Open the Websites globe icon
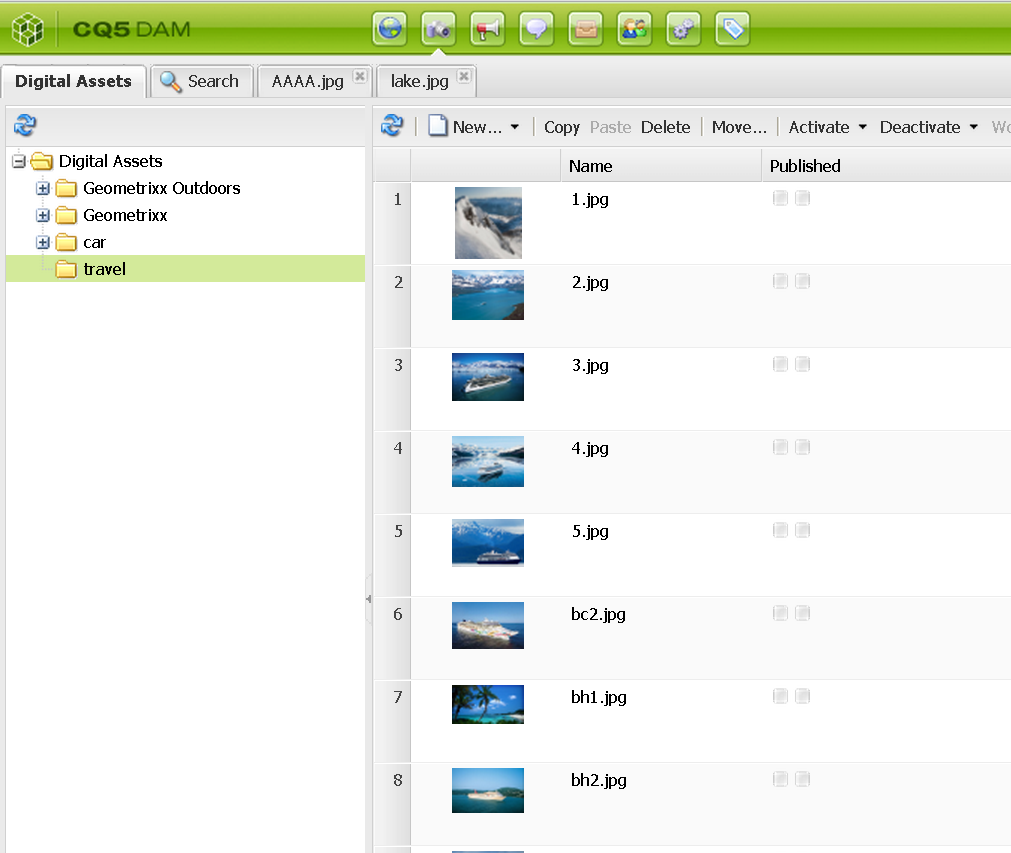 click(389, 29)
